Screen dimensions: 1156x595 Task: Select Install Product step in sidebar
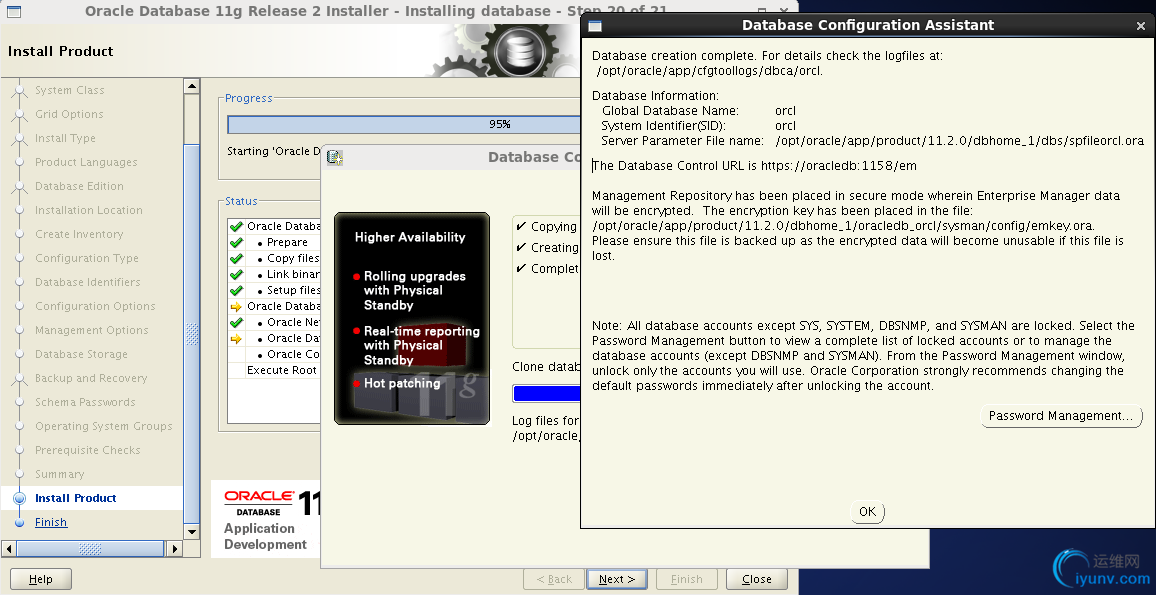pyautogui.click(x=75, y=498)
